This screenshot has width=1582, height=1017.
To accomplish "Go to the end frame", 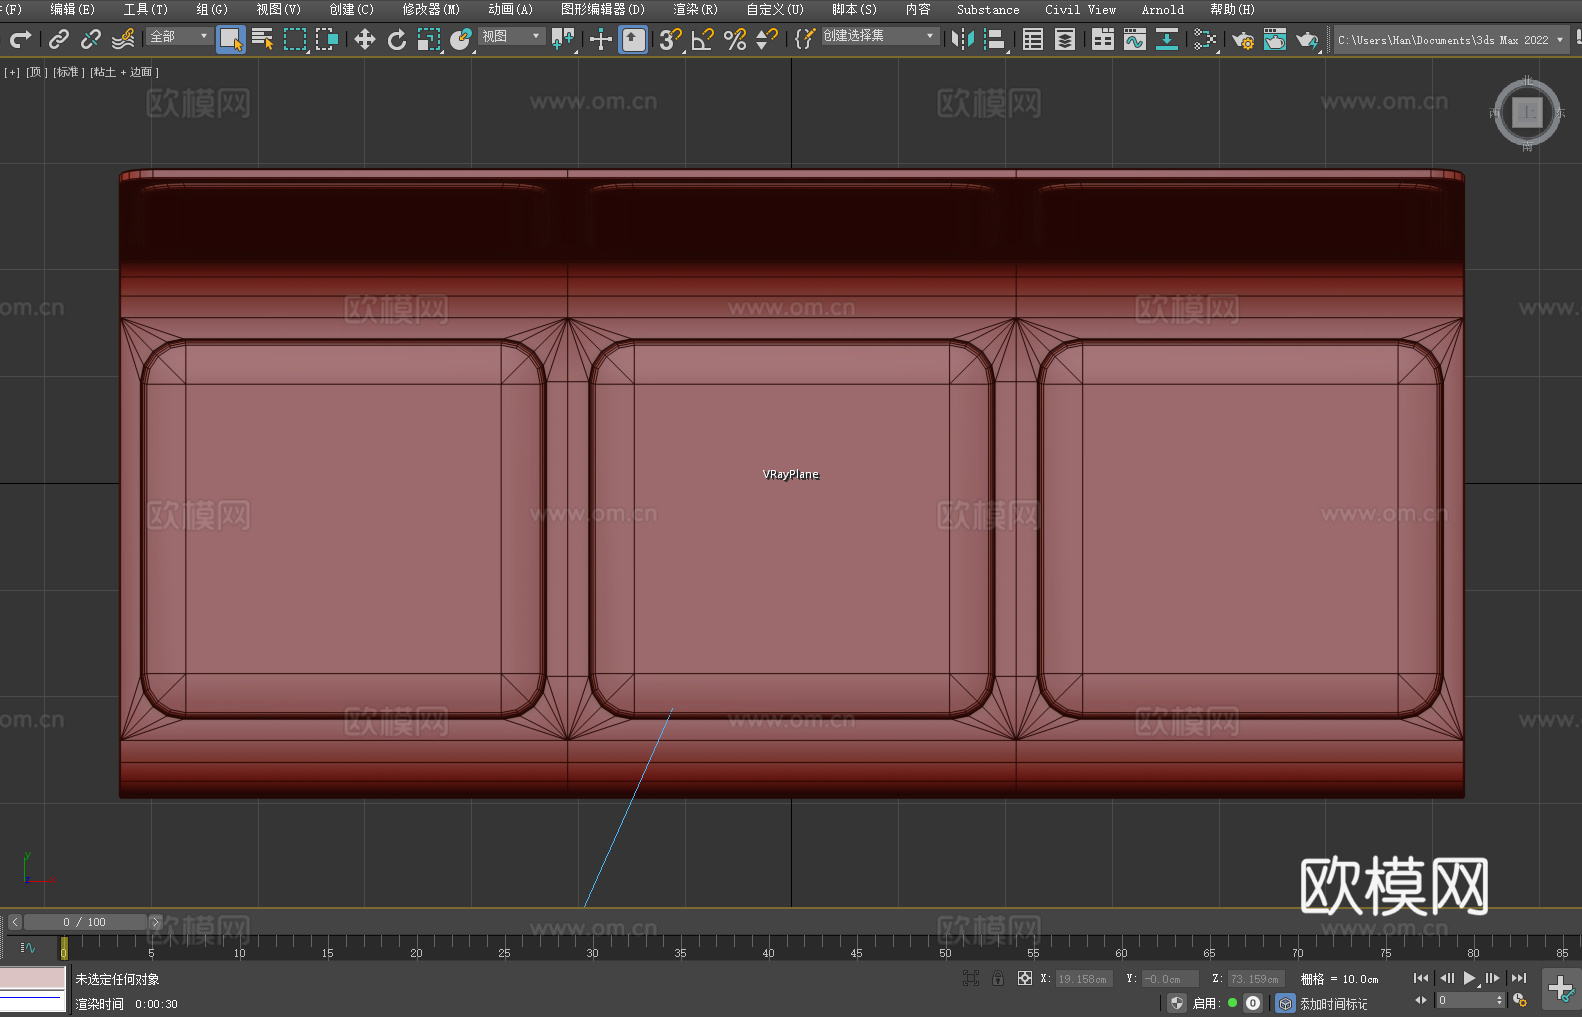I will (x=1519, y=978).
